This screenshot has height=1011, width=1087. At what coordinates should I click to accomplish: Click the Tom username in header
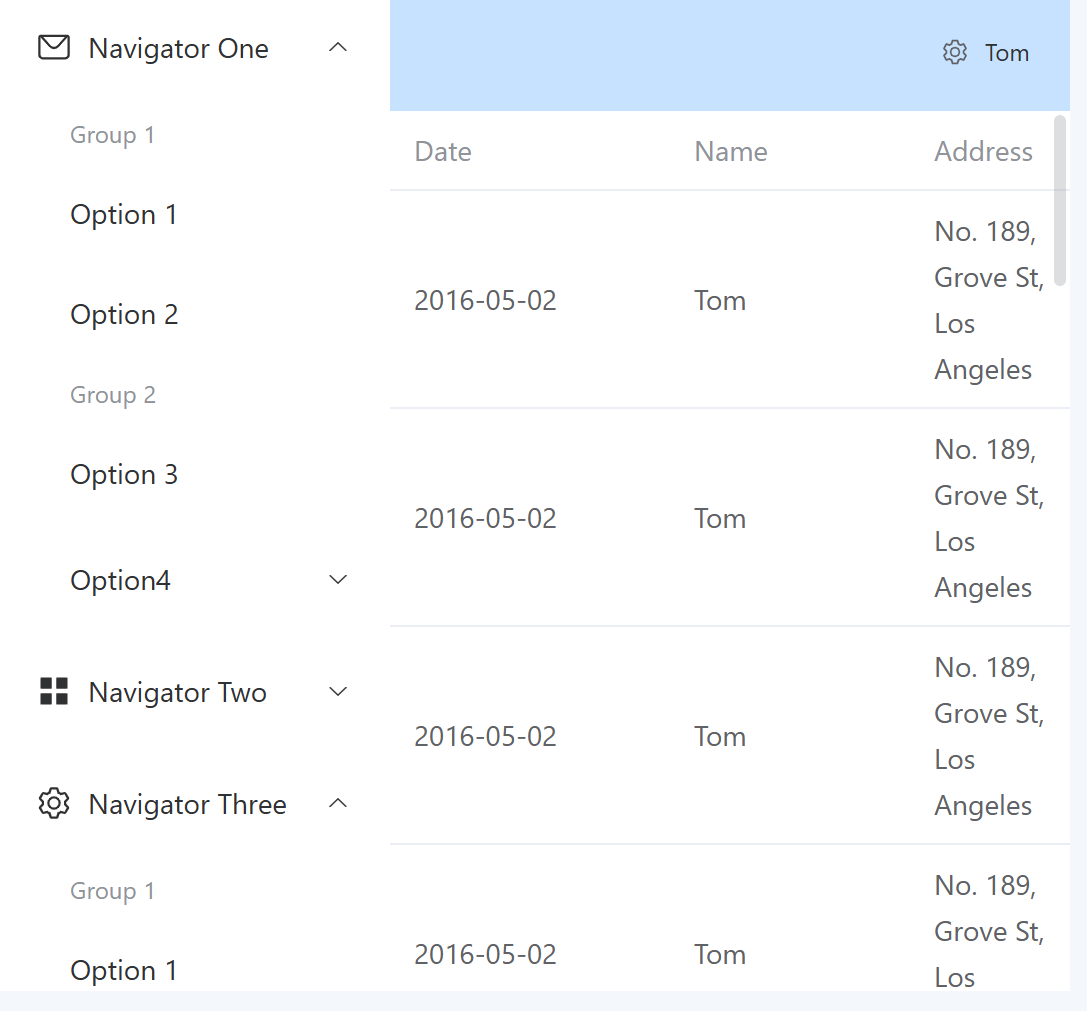click(1007, 53)
